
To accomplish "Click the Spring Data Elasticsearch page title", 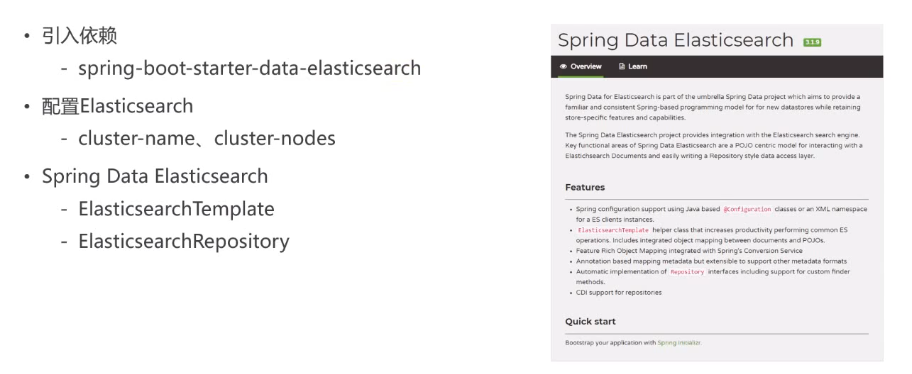I will pyautogui.click(x=675, y=40).
